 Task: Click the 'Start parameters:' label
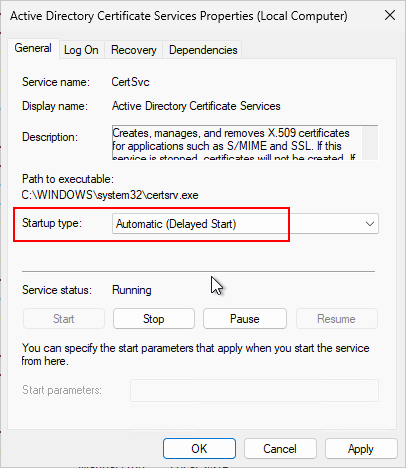(x=62, y=390)
